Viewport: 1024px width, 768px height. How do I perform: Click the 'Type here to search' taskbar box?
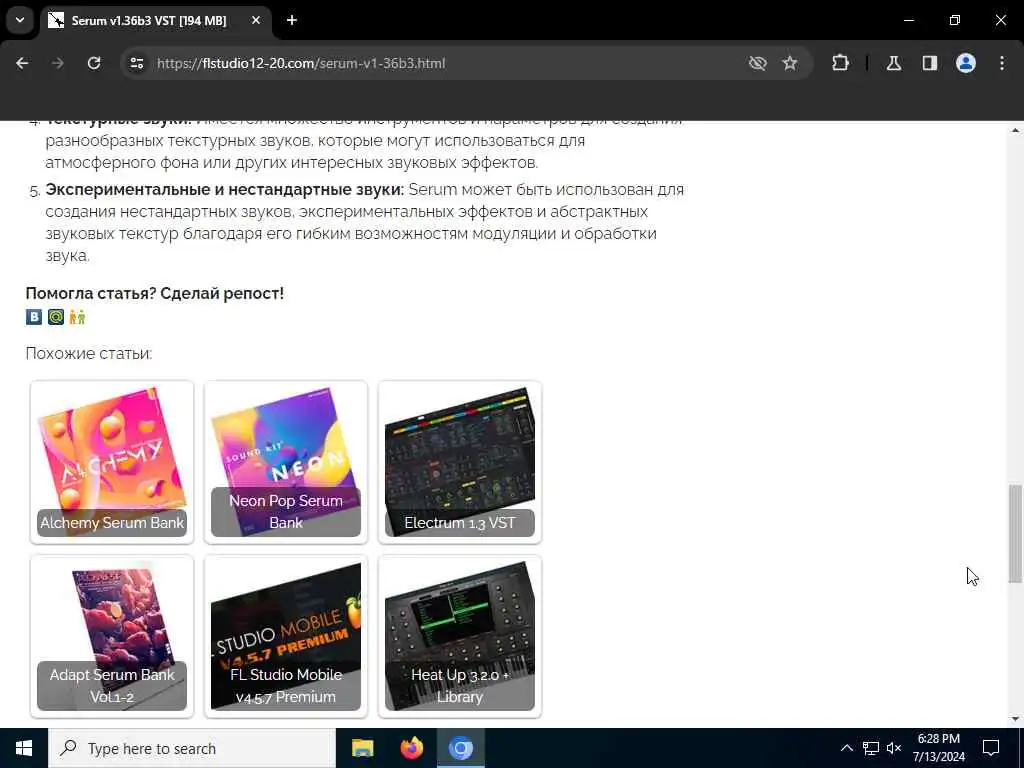click(x=191, y=748)
